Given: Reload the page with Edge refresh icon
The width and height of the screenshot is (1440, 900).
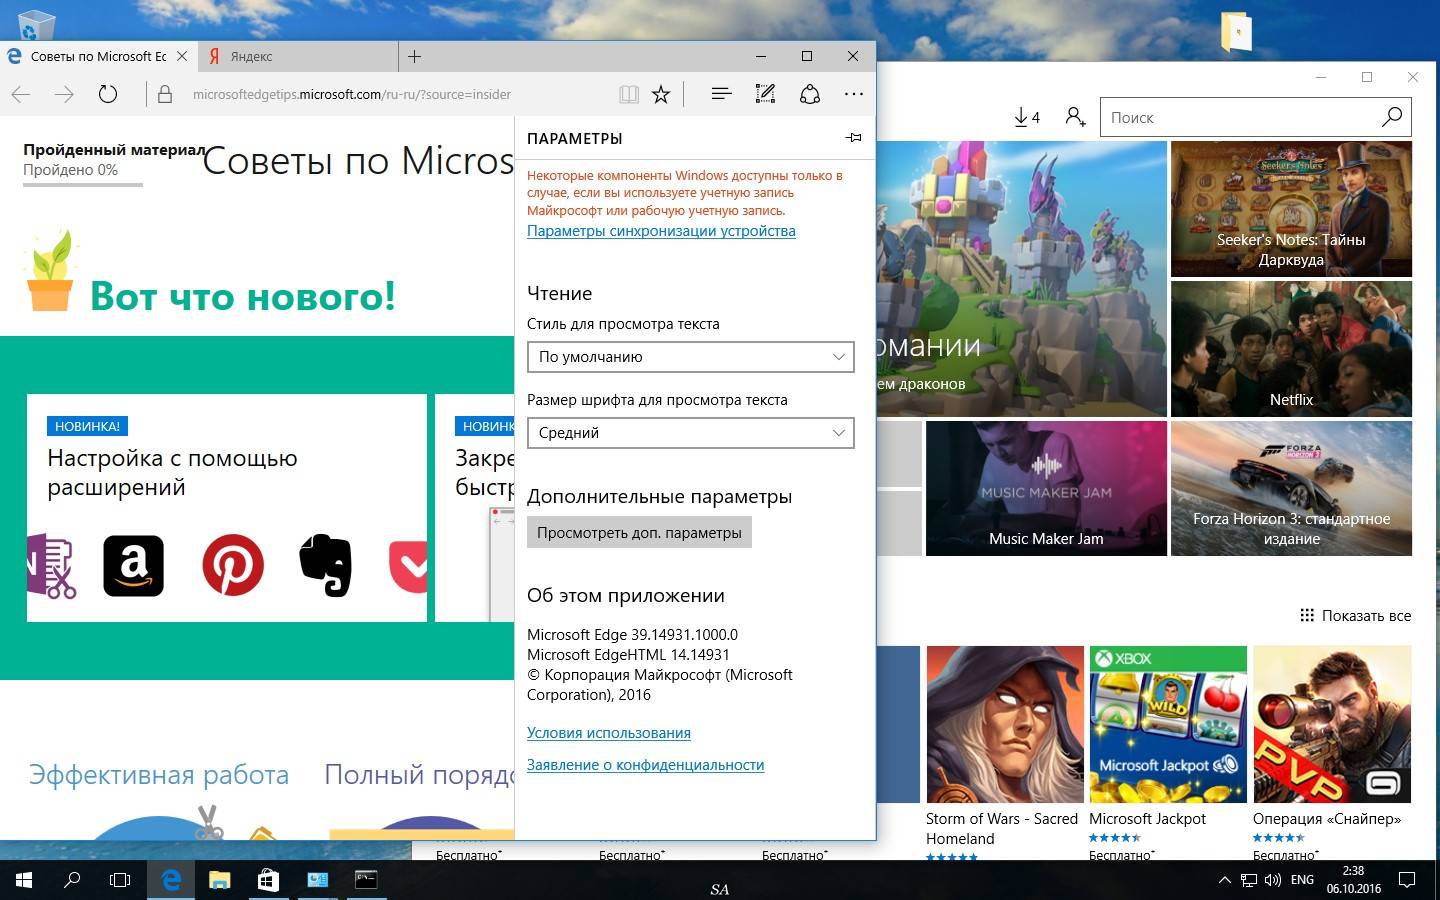Looking at the screenshot, I should click(108, 94).
